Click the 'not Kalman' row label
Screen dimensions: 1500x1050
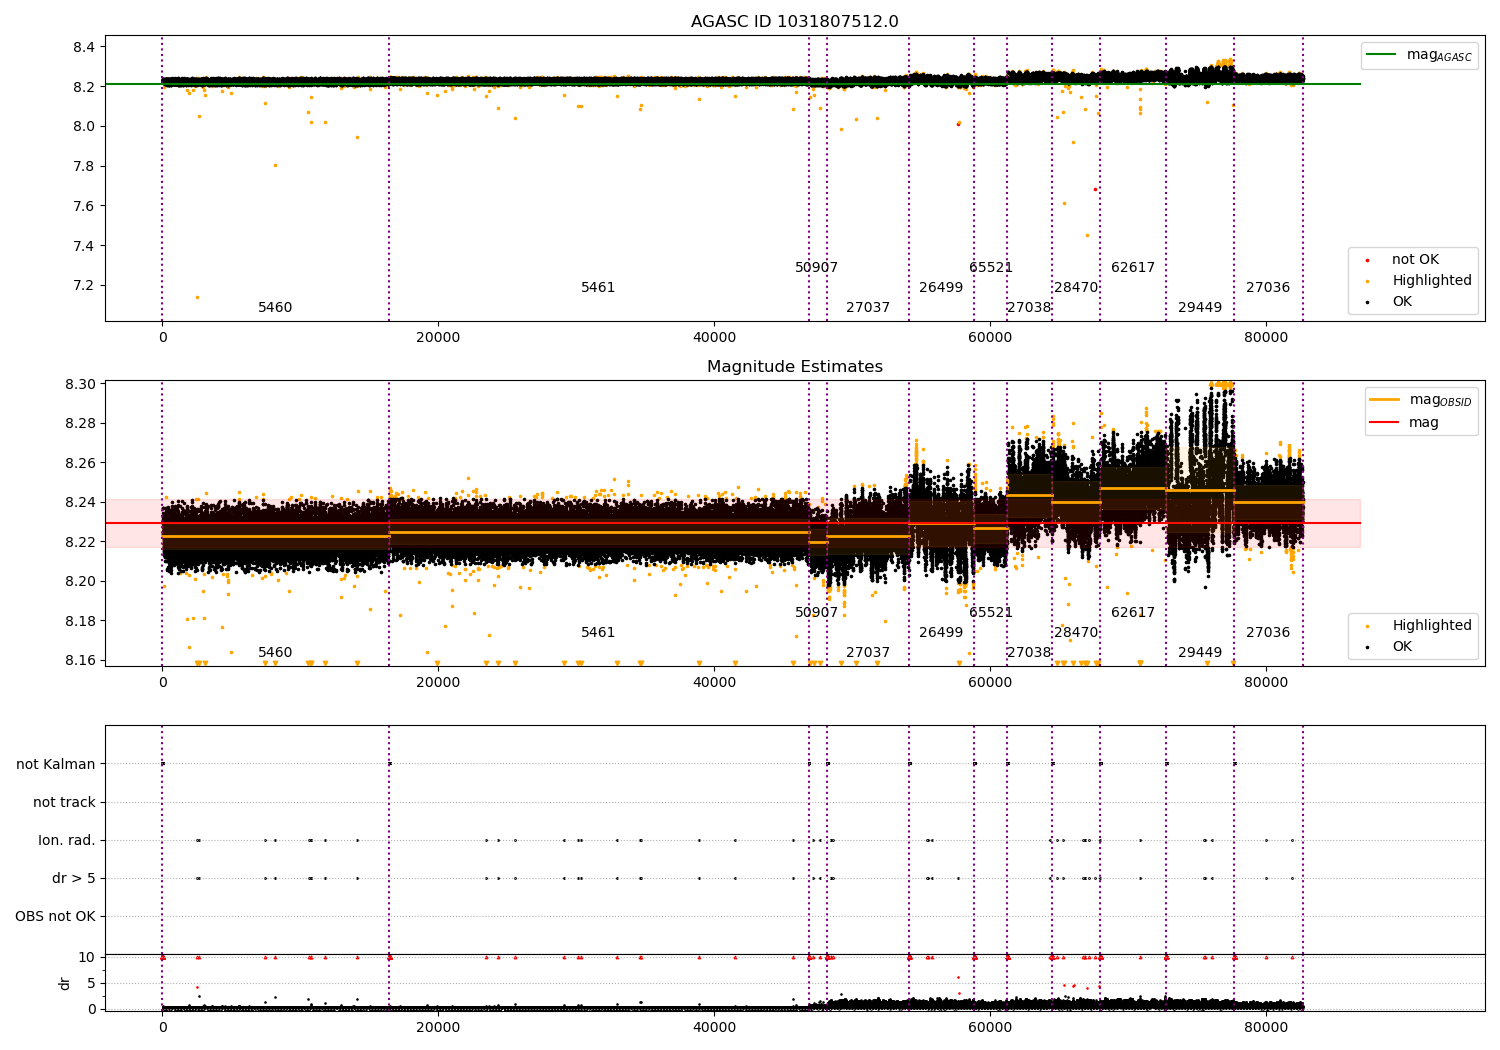click(56, 764)
